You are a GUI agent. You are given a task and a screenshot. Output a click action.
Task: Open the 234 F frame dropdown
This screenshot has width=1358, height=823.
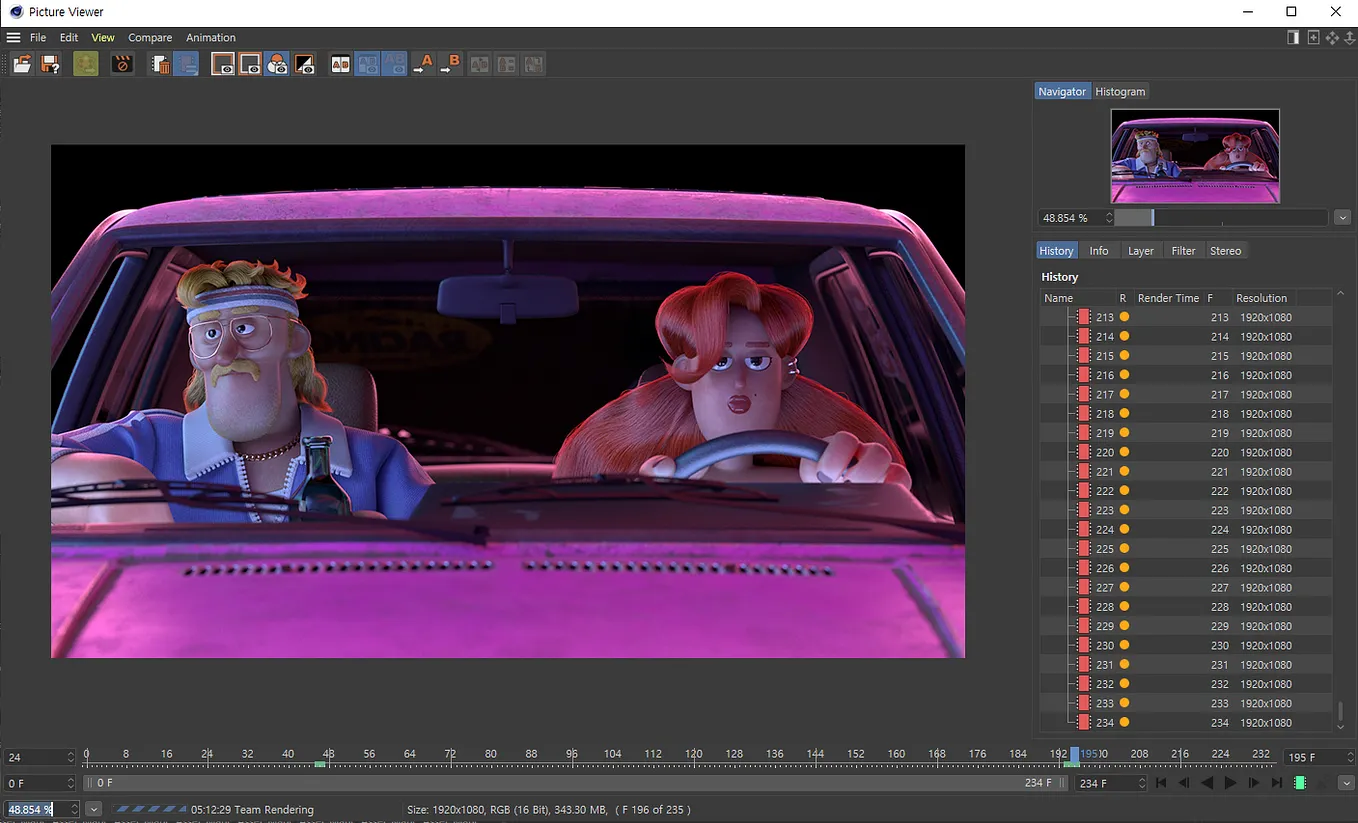1142,783
